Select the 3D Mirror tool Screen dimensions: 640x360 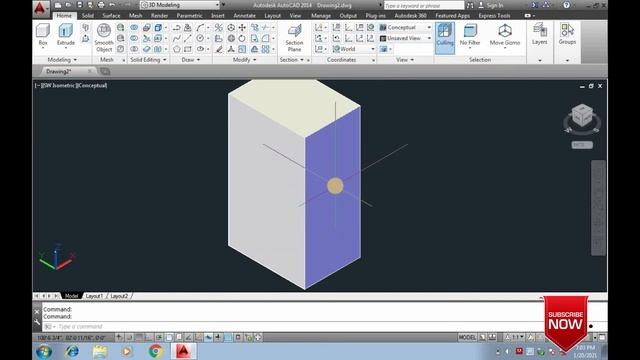point(219,27)
